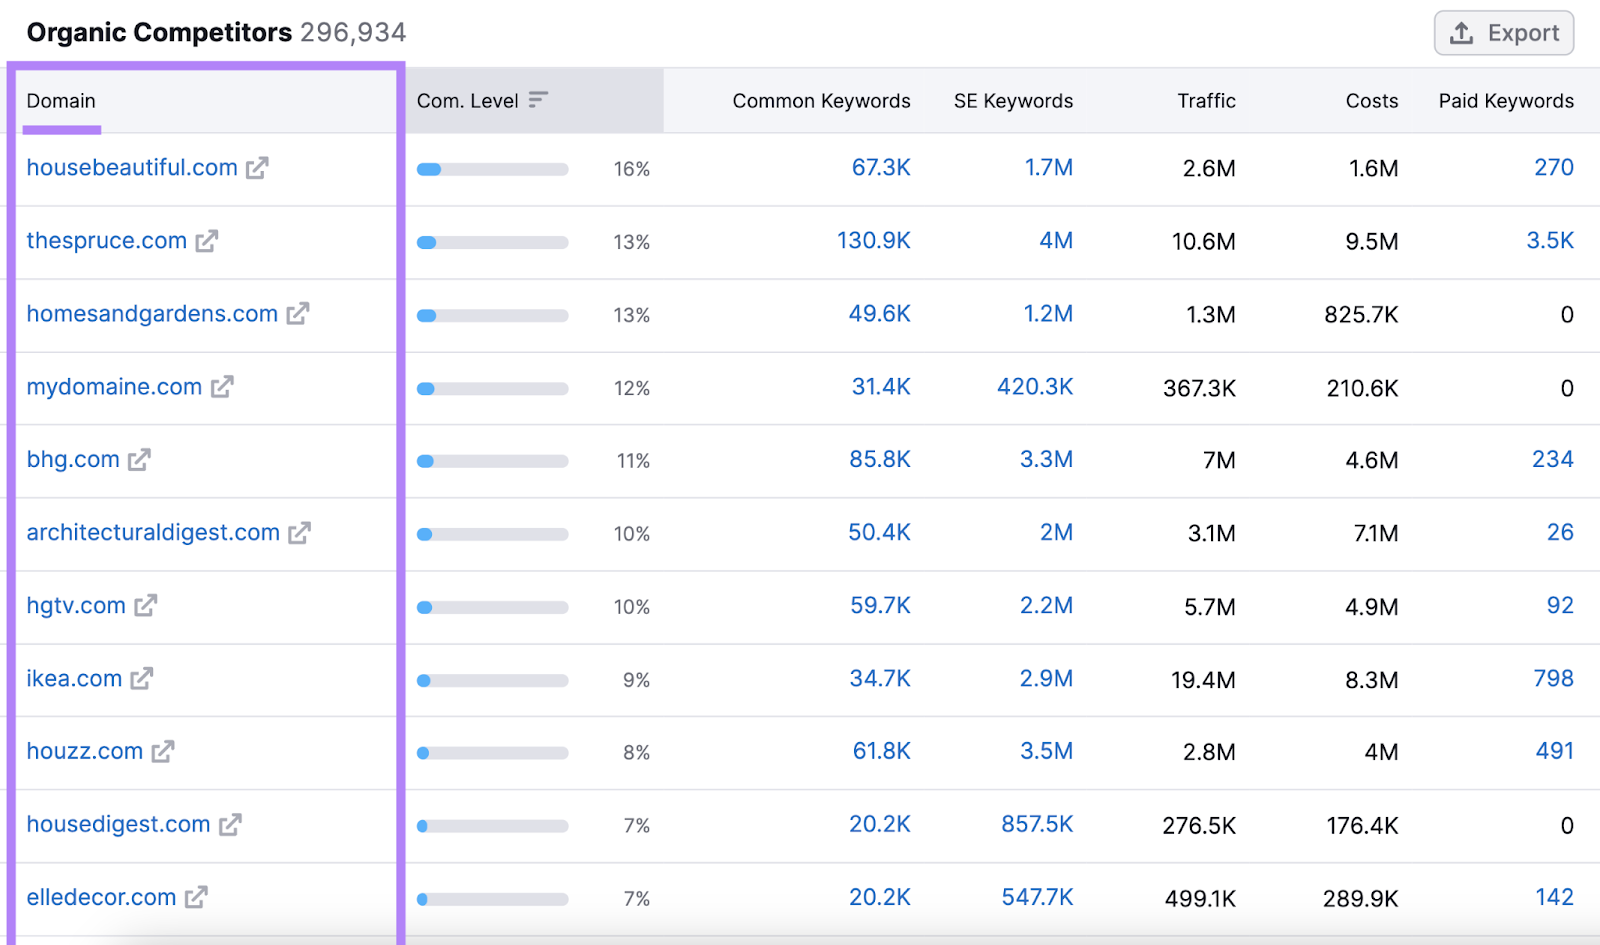The height and width of the screenshot is (945, 1600).
Task: Open ikea.com in new tab using its icon
Action: click(x=143, y=679)
